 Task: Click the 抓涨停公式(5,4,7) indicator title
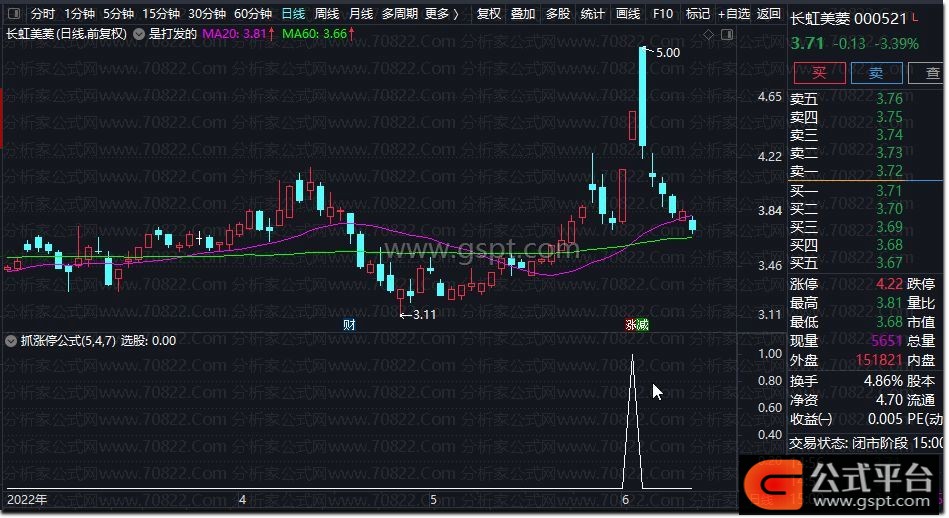click(x=68, y=341)
